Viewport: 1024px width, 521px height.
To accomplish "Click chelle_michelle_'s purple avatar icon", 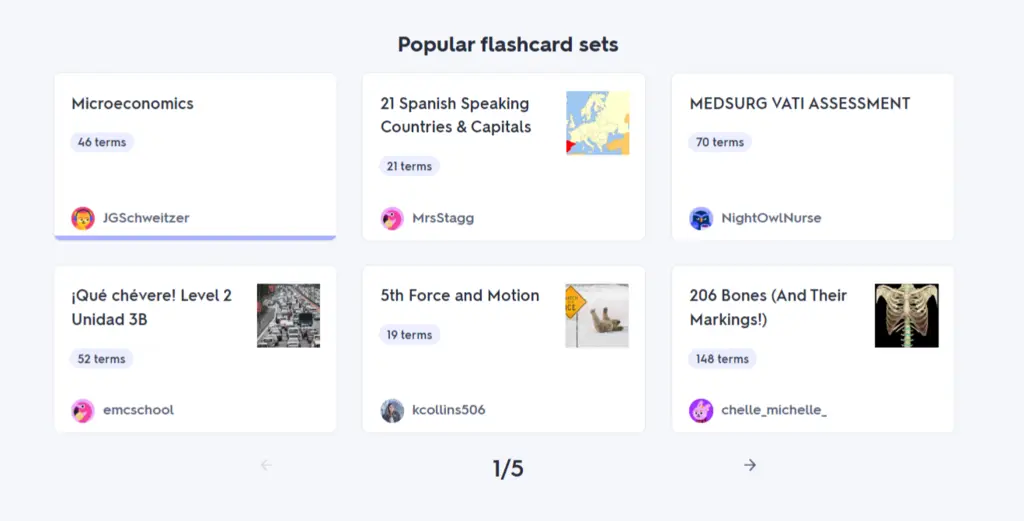I will [701, 410].
